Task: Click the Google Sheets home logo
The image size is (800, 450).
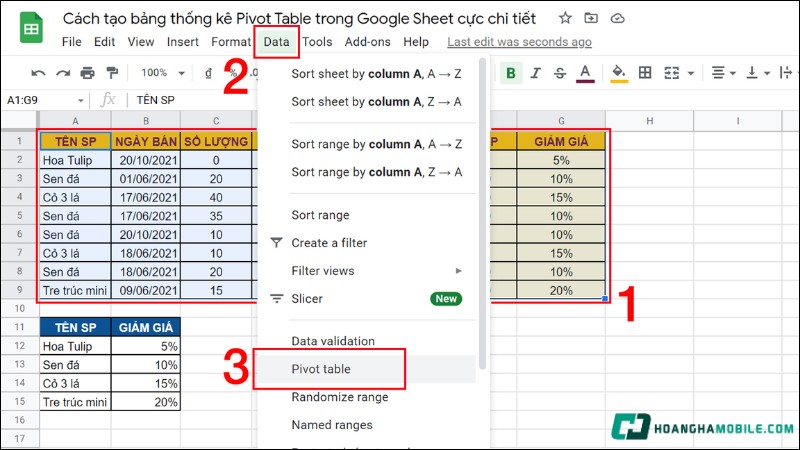Action: click(31, 28)
